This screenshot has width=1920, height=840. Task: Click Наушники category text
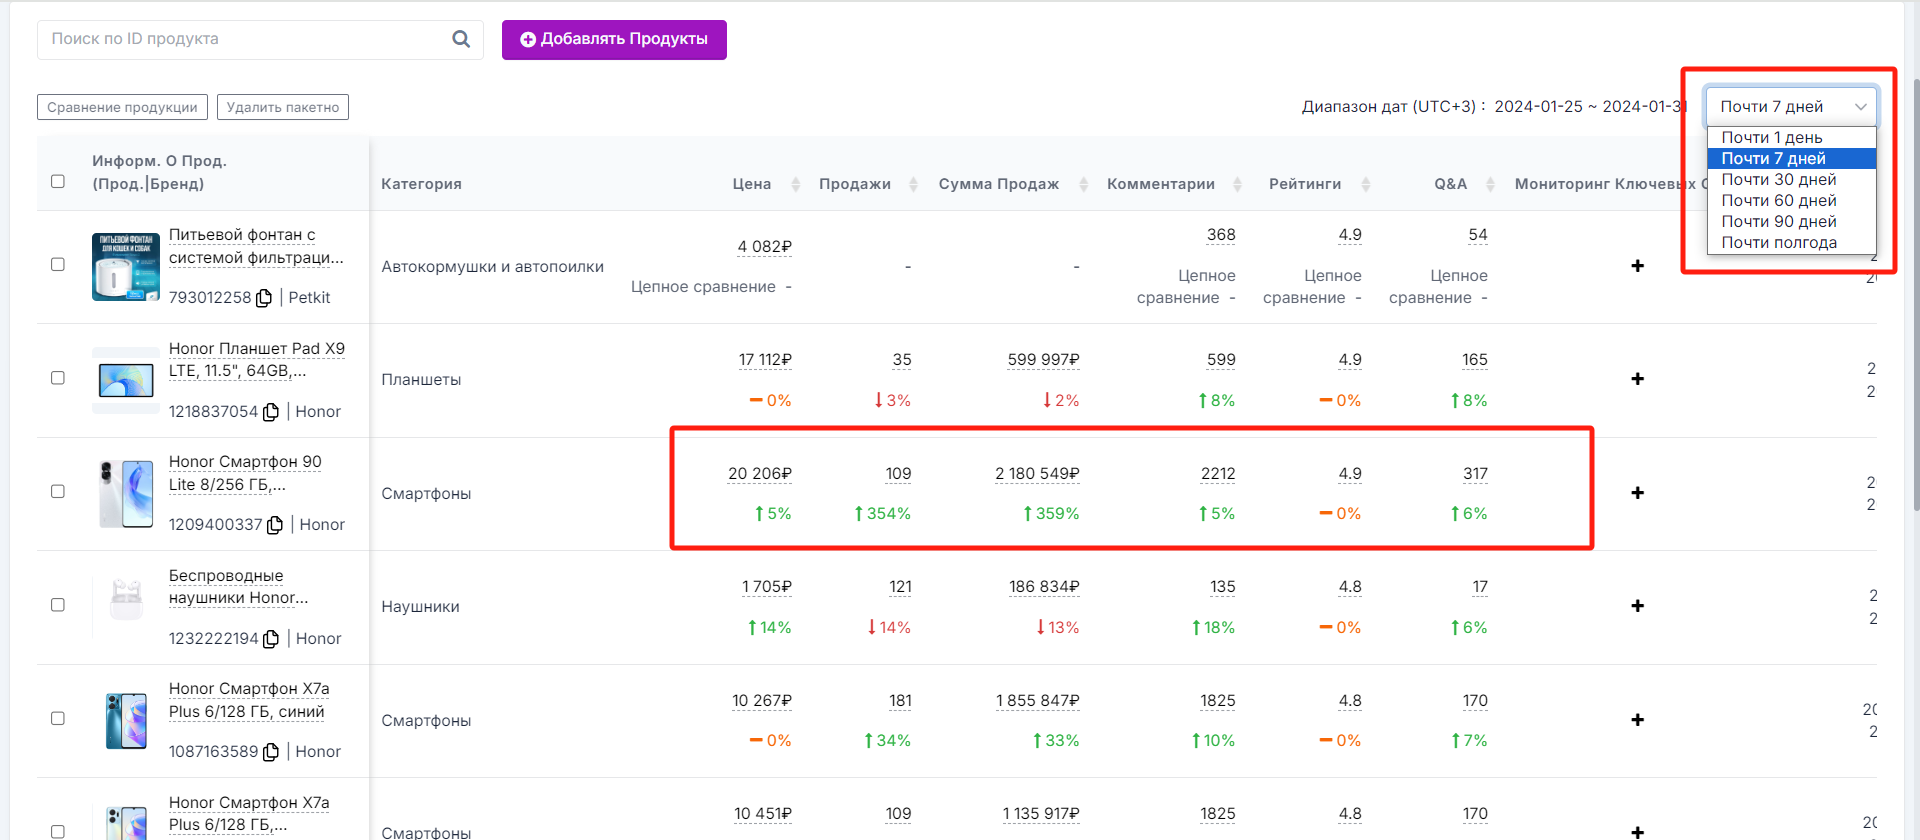coord(420,607)
